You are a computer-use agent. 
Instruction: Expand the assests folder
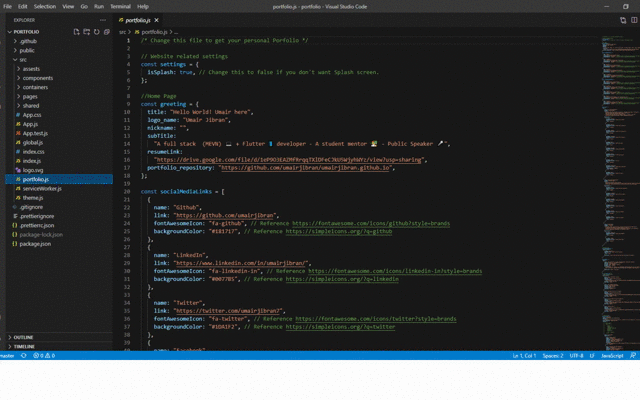(x=31, y=69)
